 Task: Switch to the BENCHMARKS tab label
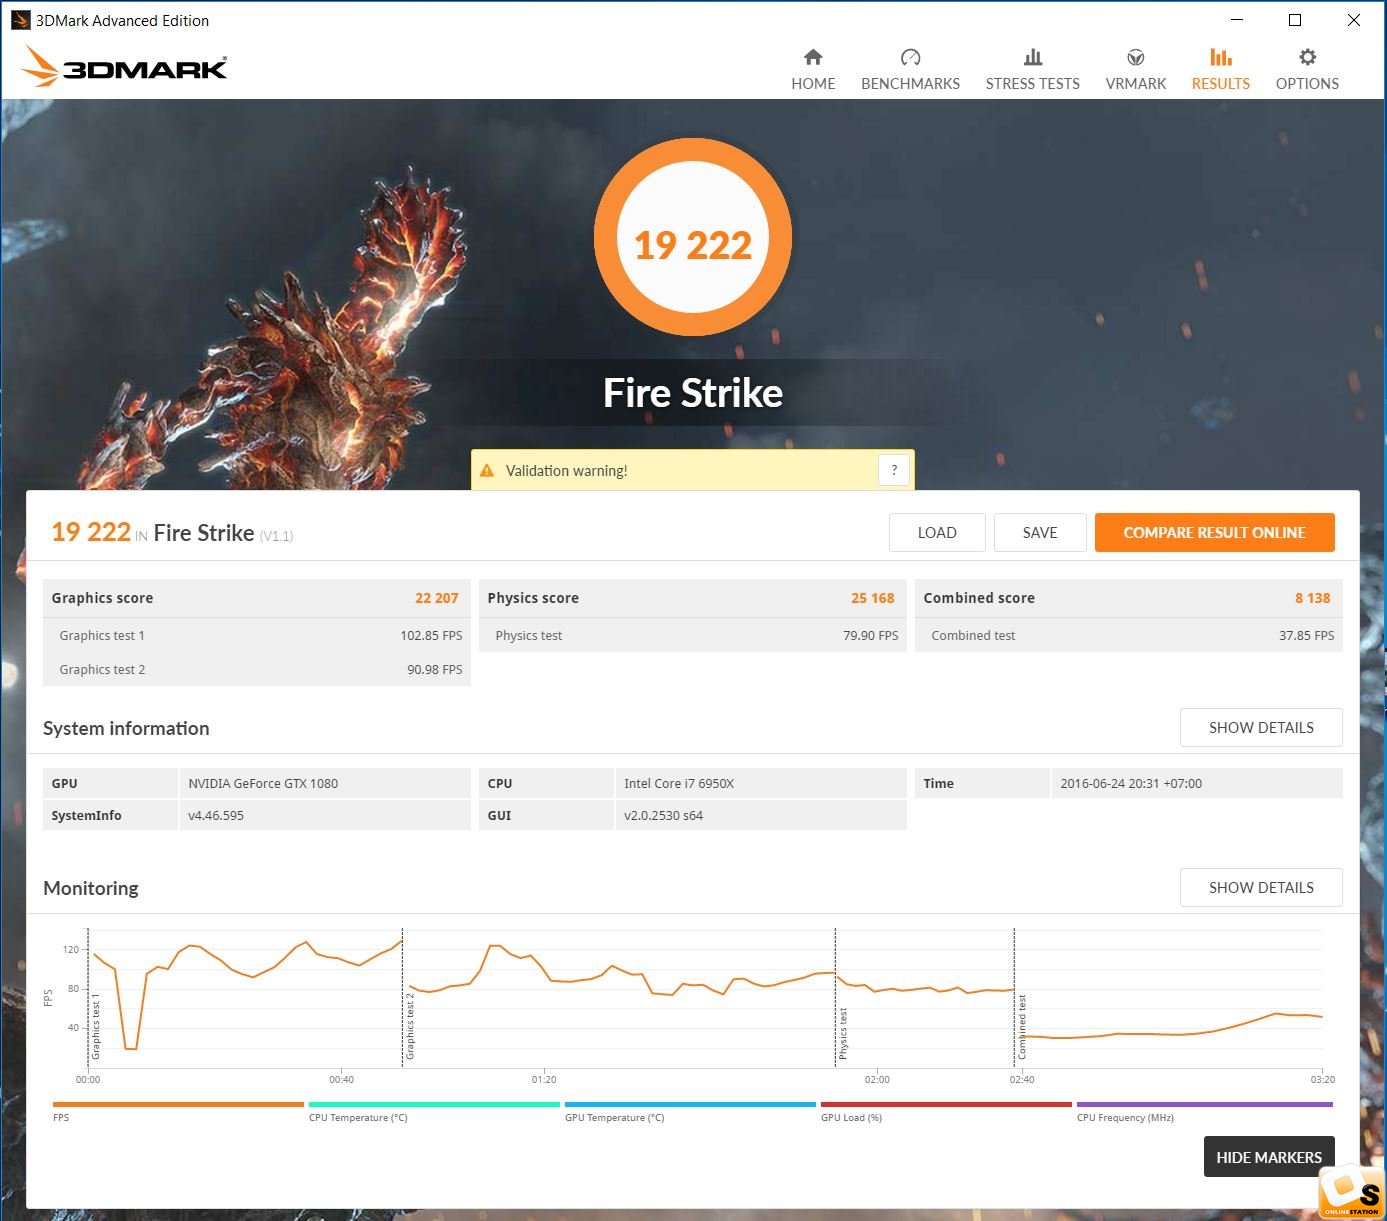pos(910,84)
